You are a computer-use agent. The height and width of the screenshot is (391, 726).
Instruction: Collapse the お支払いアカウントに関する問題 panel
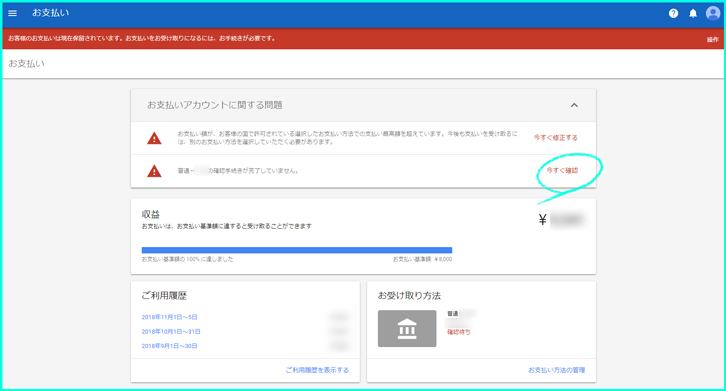pos(574,105)
